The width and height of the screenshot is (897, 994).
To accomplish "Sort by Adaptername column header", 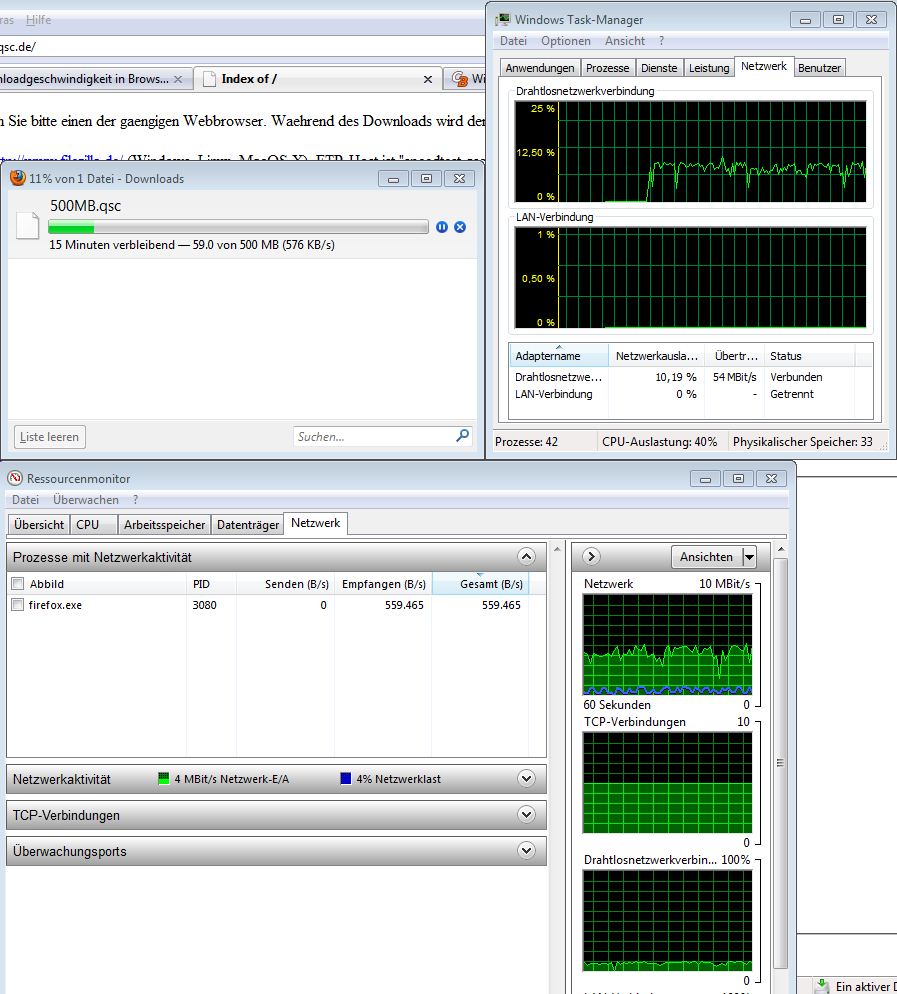I will (558, 356).
